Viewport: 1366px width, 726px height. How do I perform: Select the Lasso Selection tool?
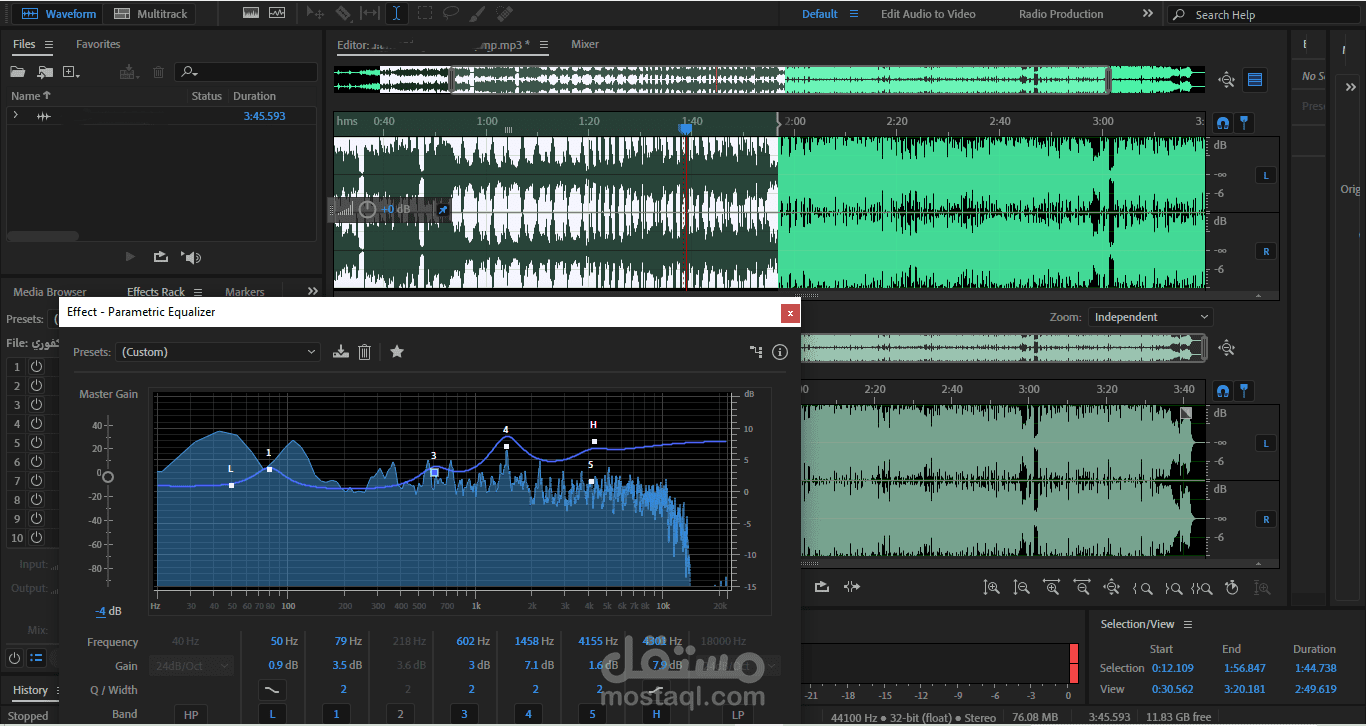click(452, 13)
